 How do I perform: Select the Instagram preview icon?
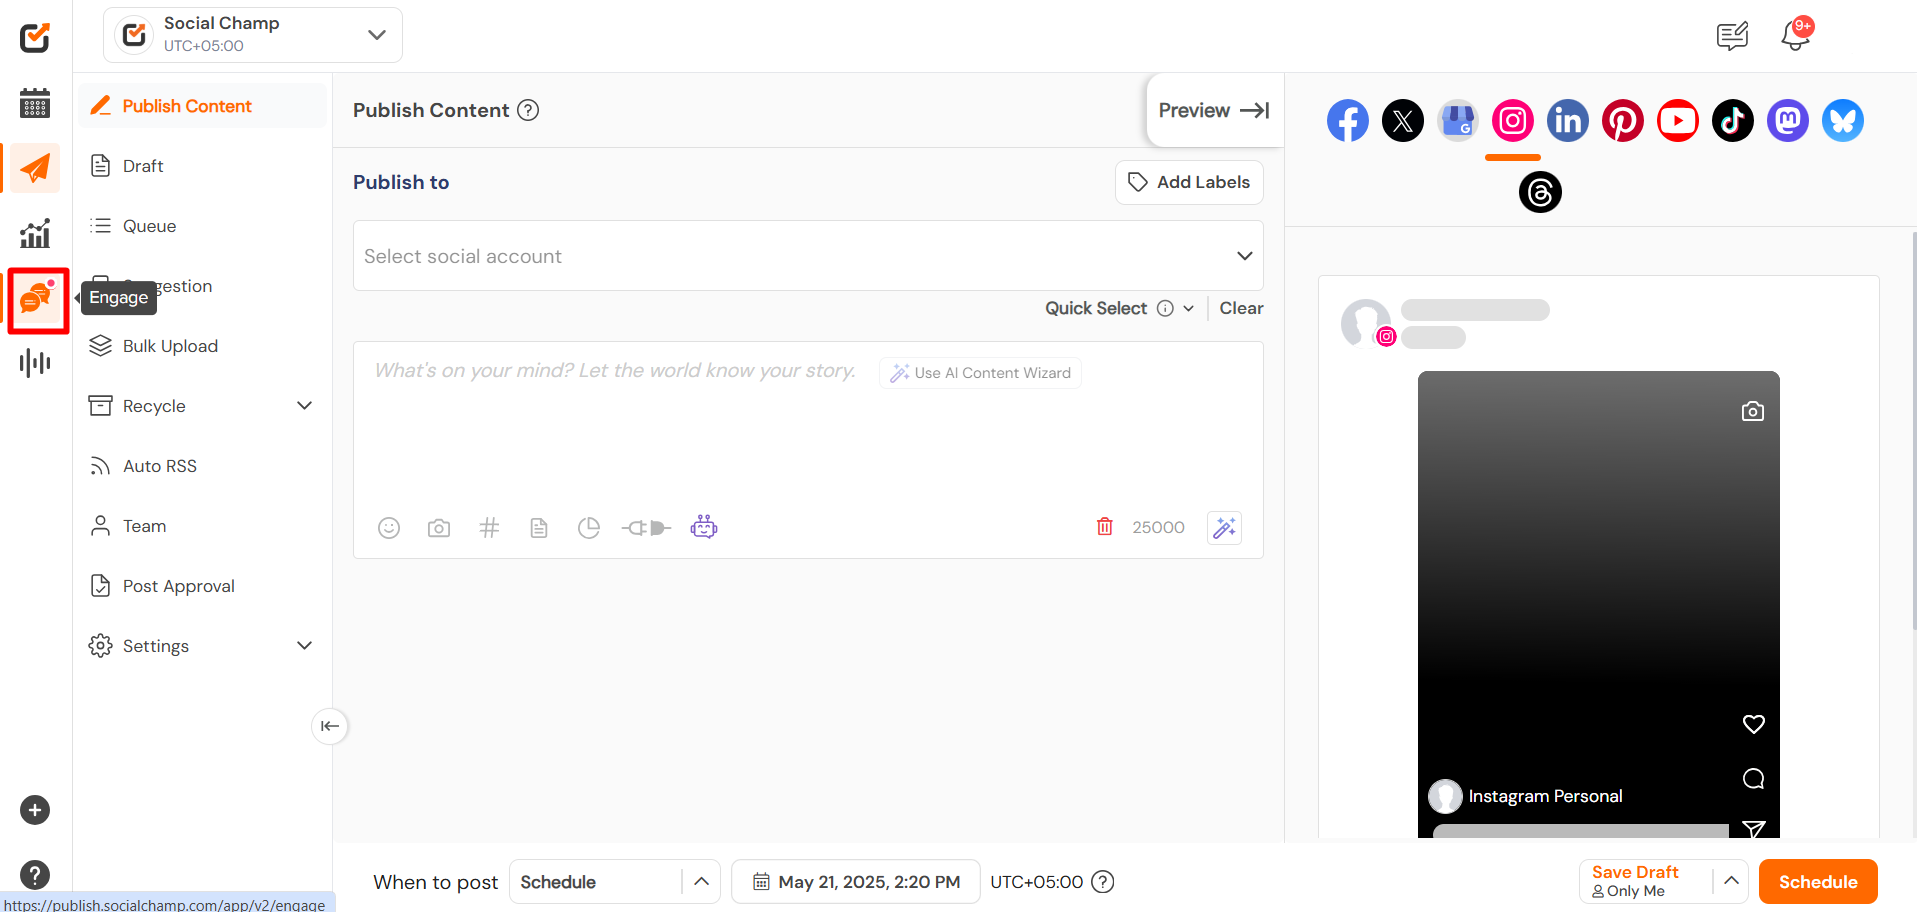(1513, 121)
